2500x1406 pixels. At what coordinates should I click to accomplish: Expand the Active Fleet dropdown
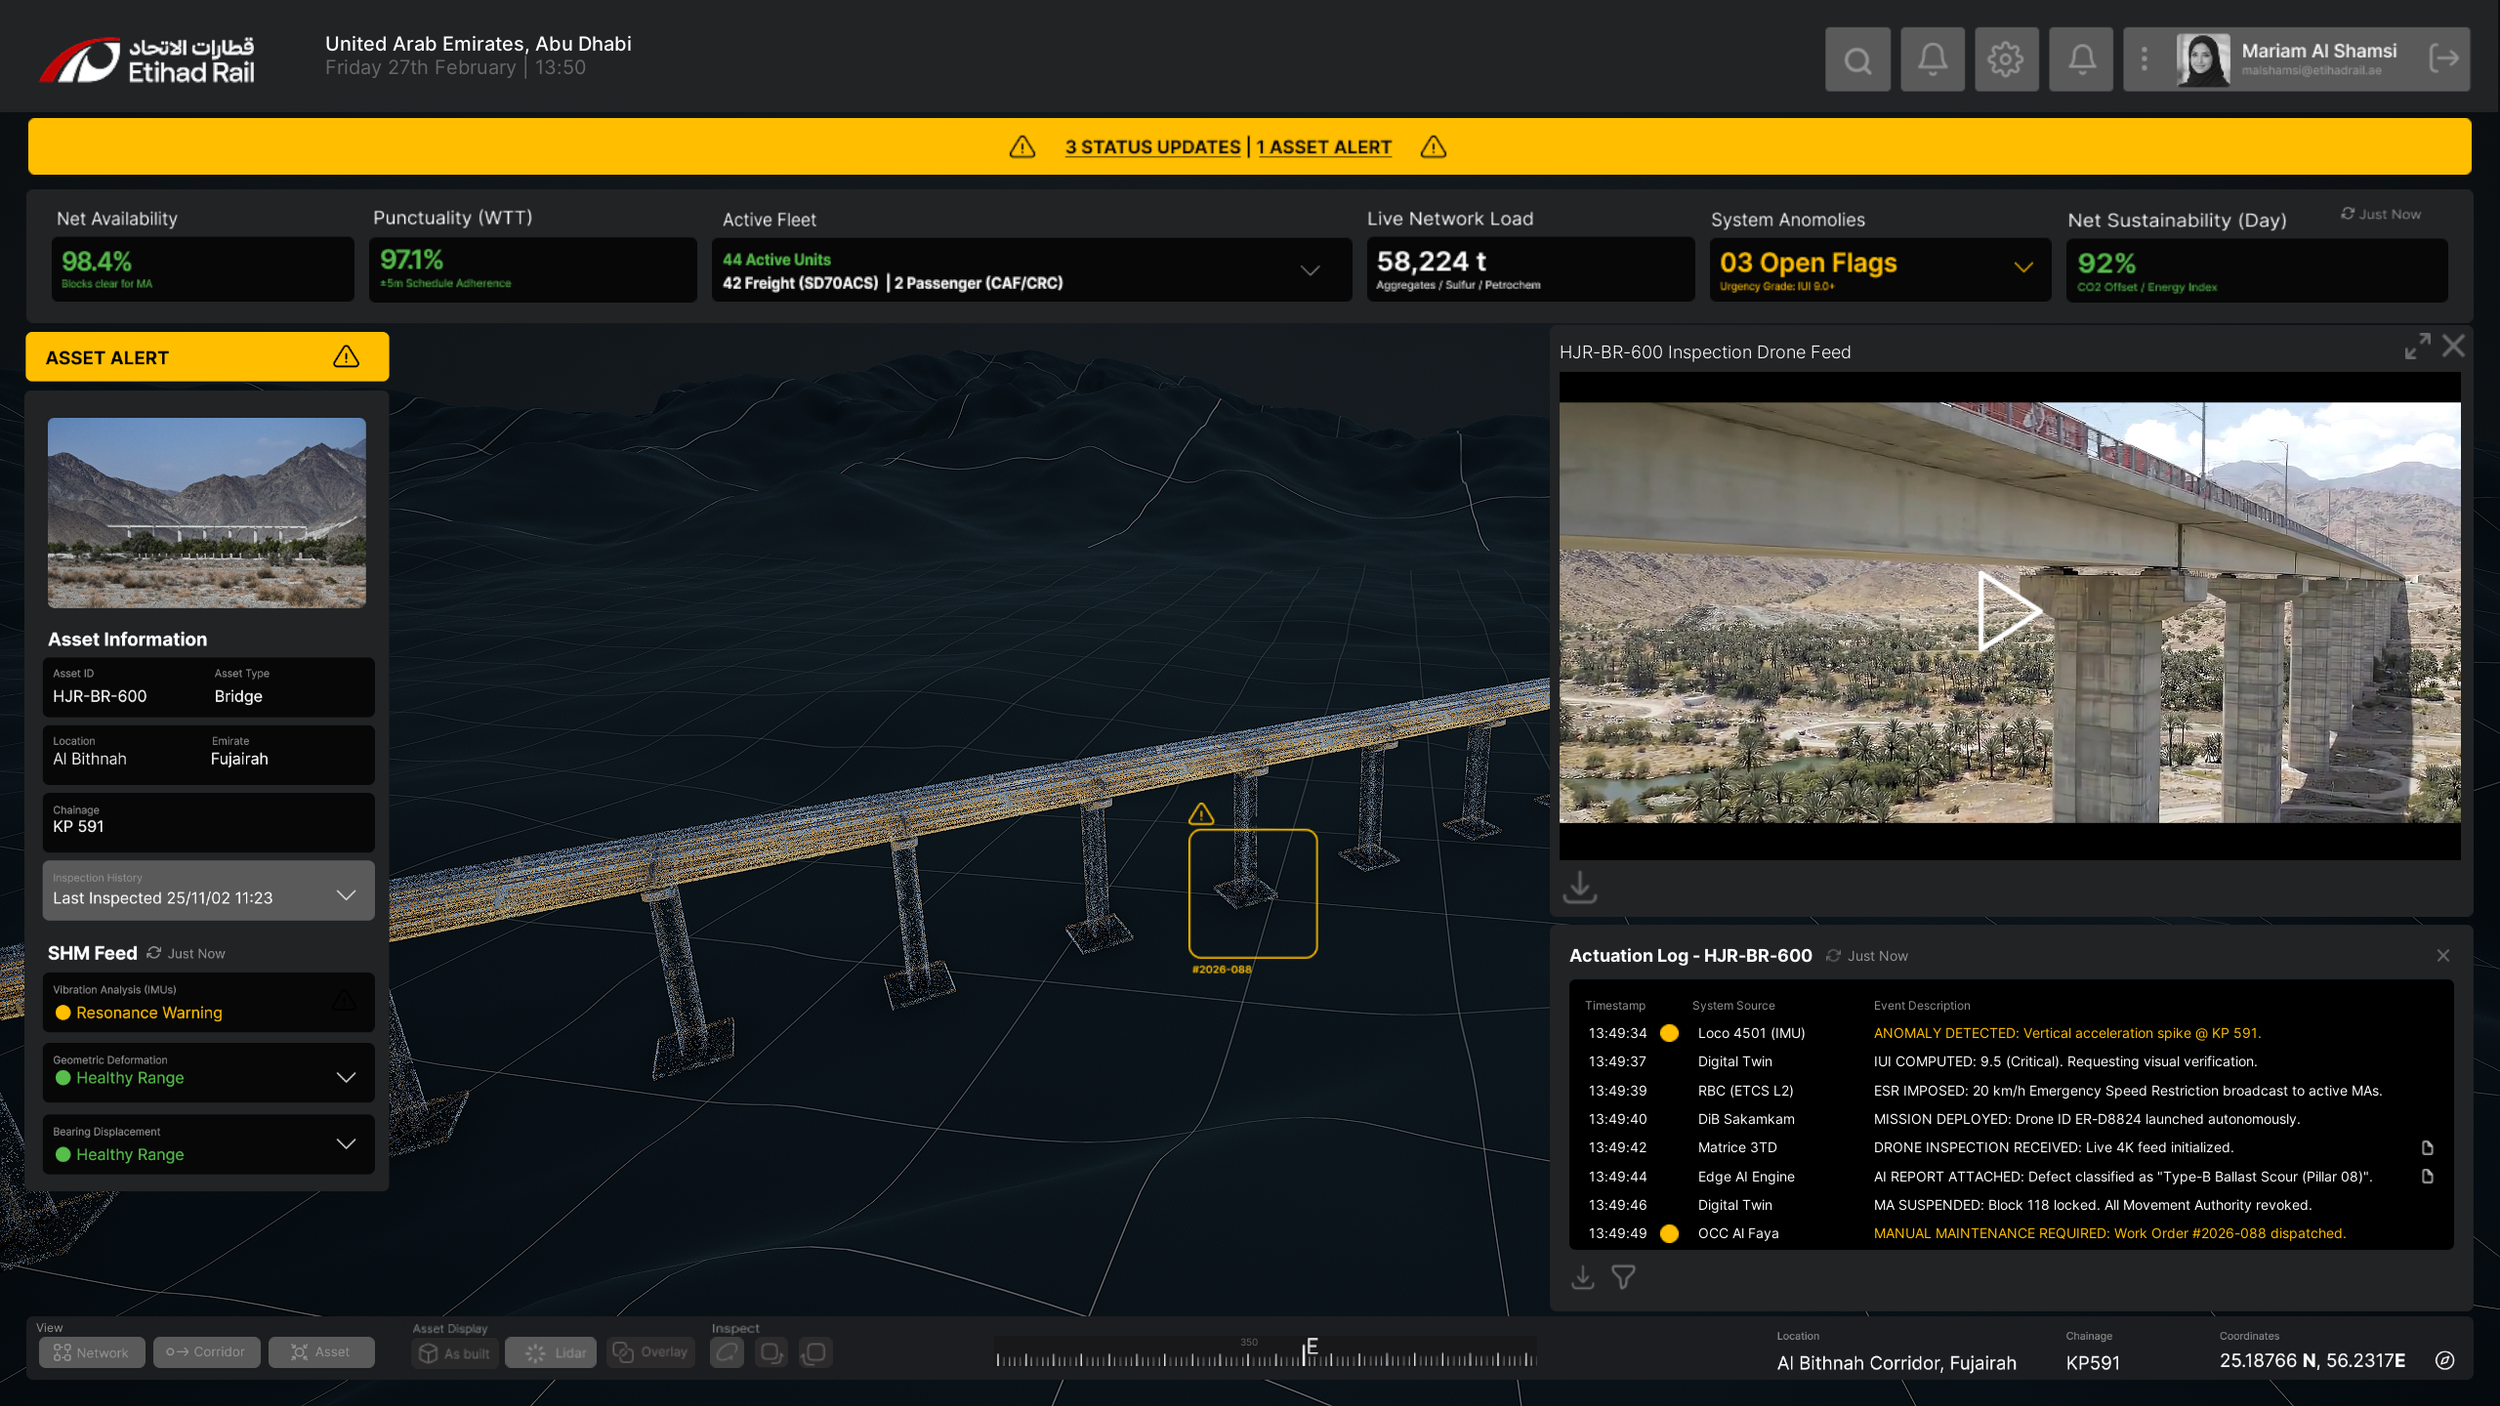point(1310,271)
